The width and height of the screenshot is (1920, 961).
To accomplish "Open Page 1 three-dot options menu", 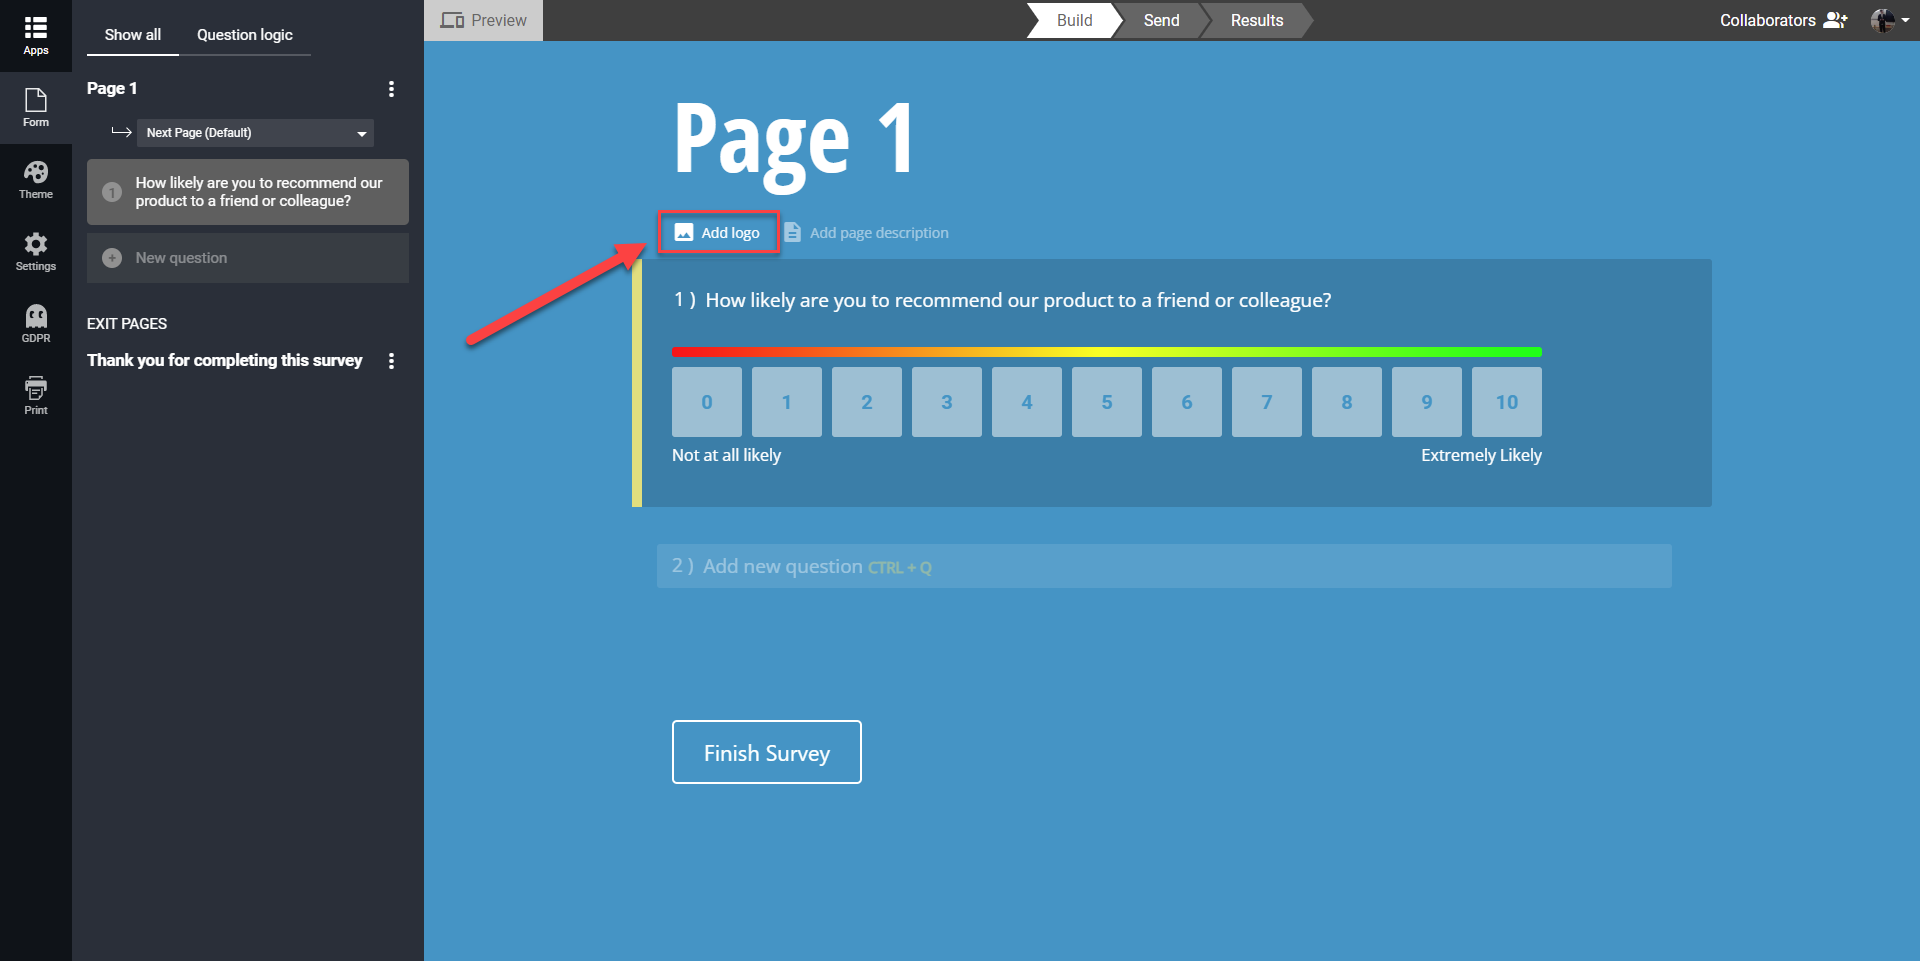I will [391, 89].
